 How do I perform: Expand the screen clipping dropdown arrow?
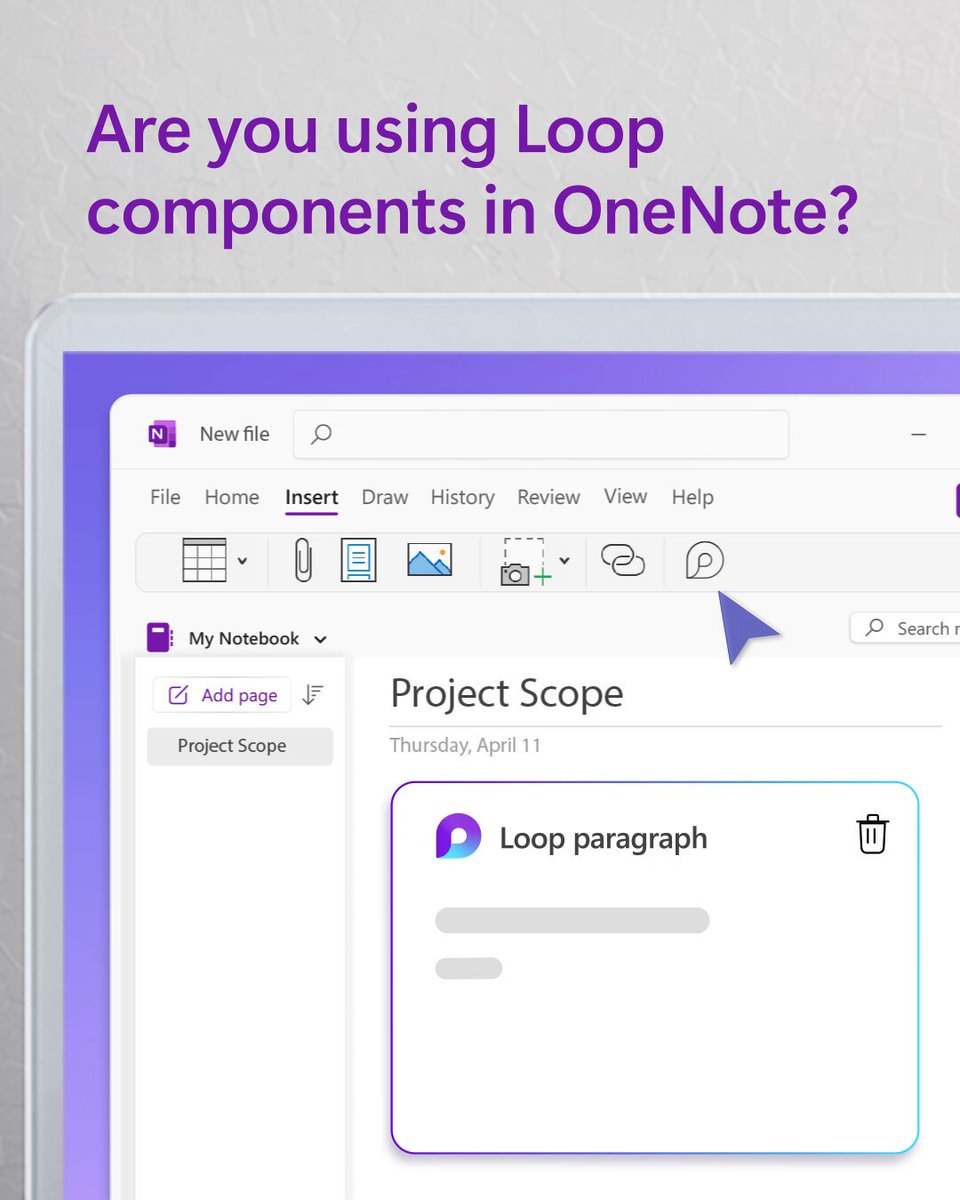(x=564, y=561)
